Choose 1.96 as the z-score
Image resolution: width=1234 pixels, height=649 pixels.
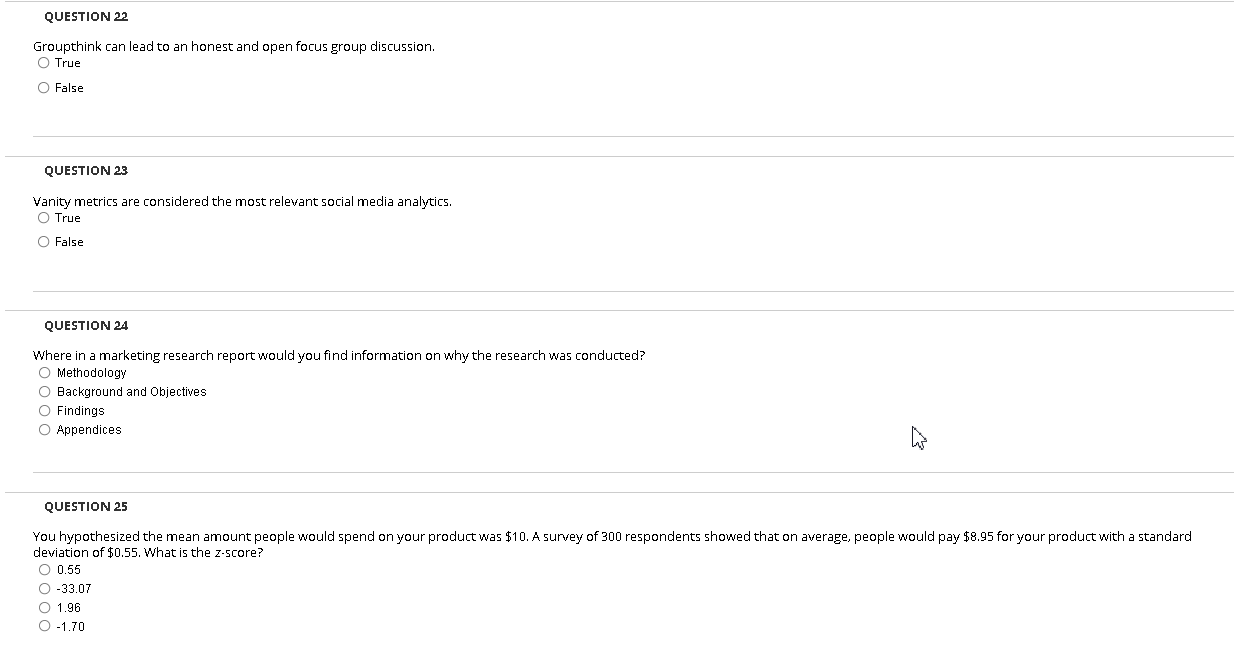[x=44, y=607]
